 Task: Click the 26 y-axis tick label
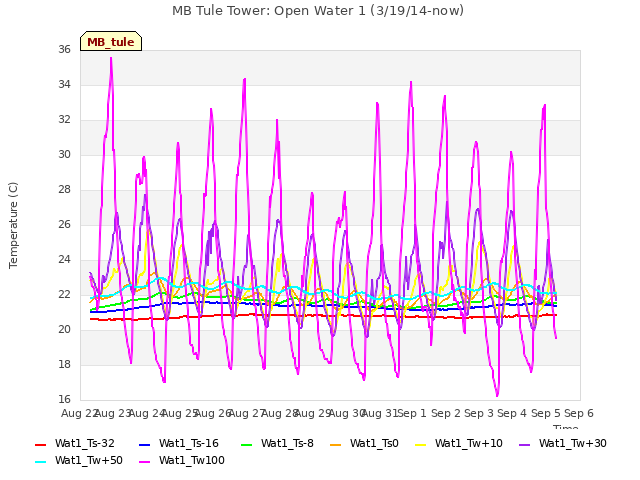pyautogui.click(x=64, y=224)
